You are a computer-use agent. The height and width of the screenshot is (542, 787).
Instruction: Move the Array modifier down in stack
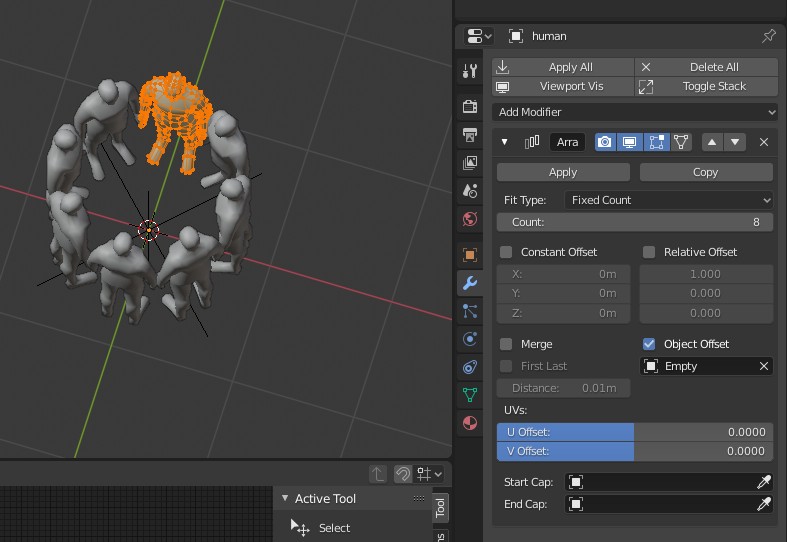[735, 142]
